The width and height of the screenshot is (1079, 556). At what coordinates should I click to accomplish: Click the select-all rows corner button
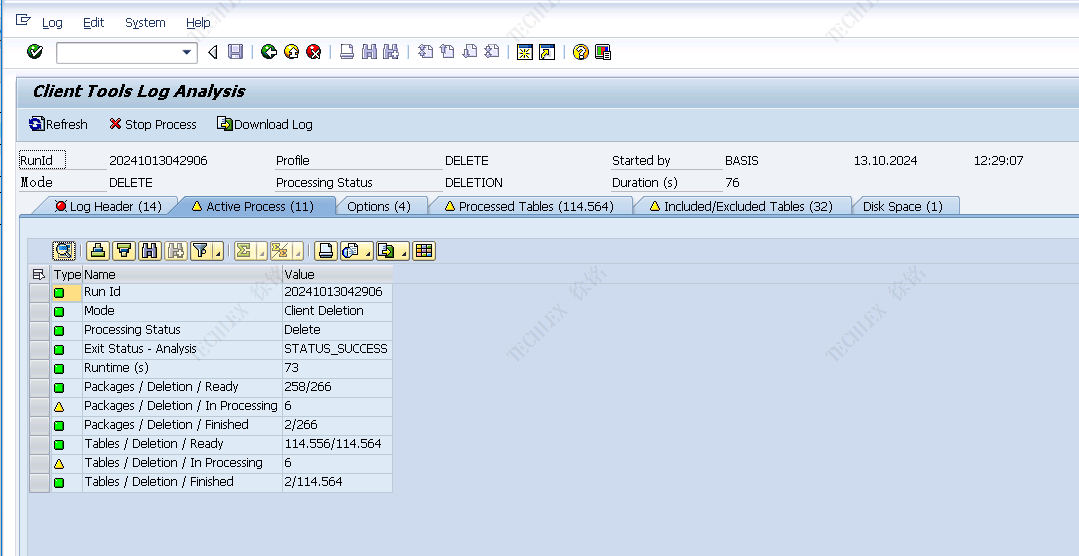tap(39, 274)
